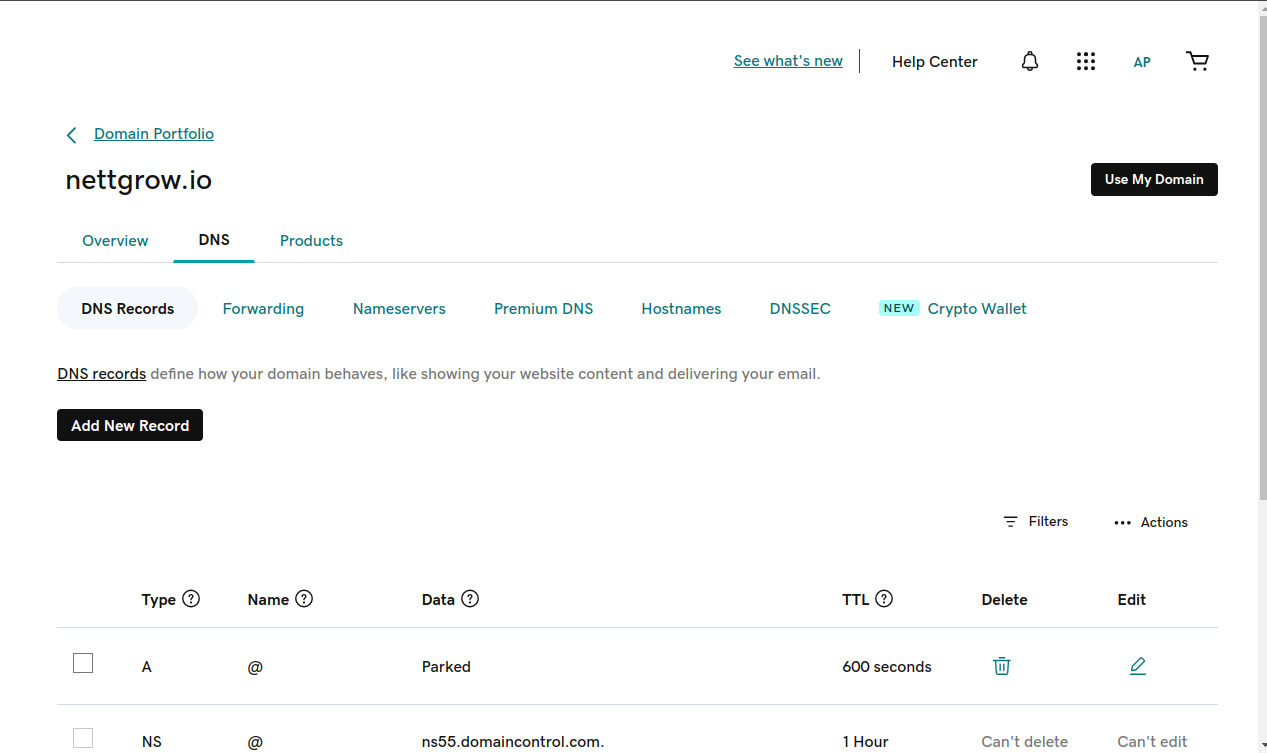Click the Add New Record button
1267x753 pixels.
tap(130, 425)
